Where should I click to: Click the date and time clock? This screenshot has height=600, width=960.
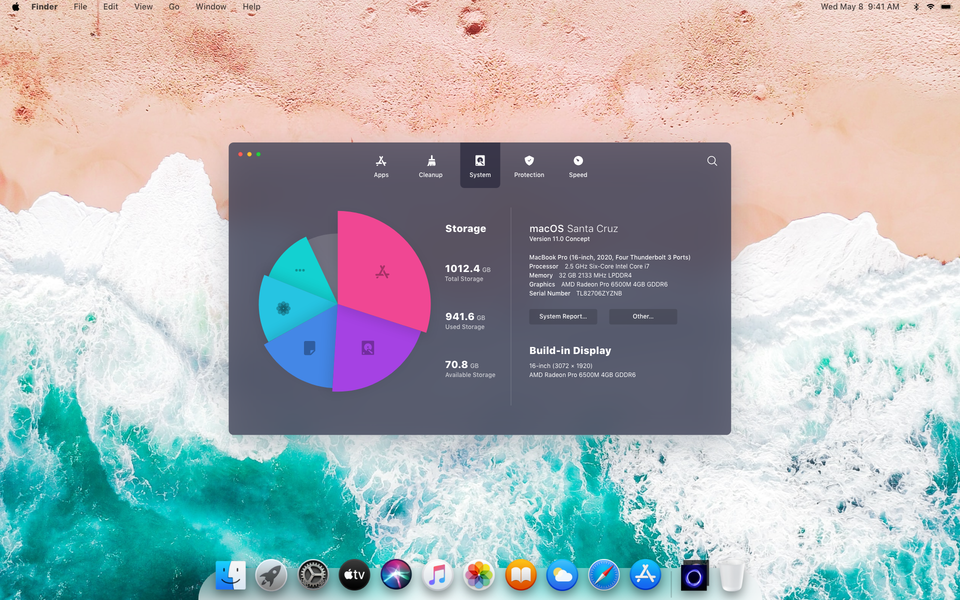coord(860,7)
